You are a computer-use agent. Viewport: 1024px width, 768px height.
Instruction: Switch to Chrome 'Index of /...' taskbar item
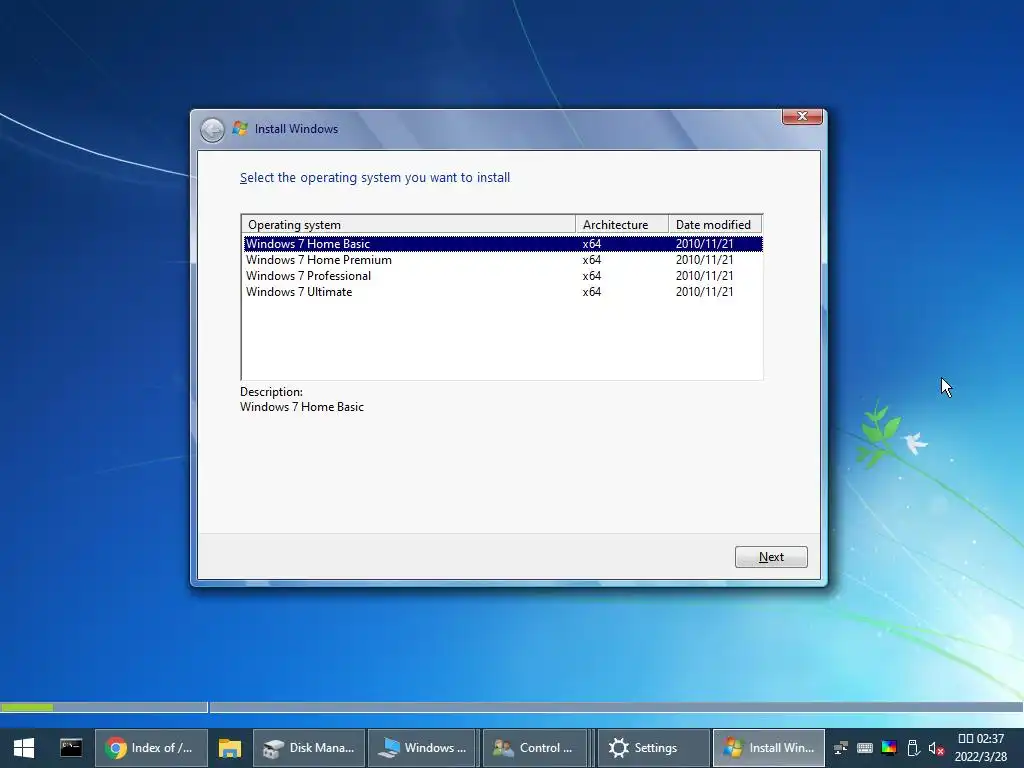pos(152,748)
